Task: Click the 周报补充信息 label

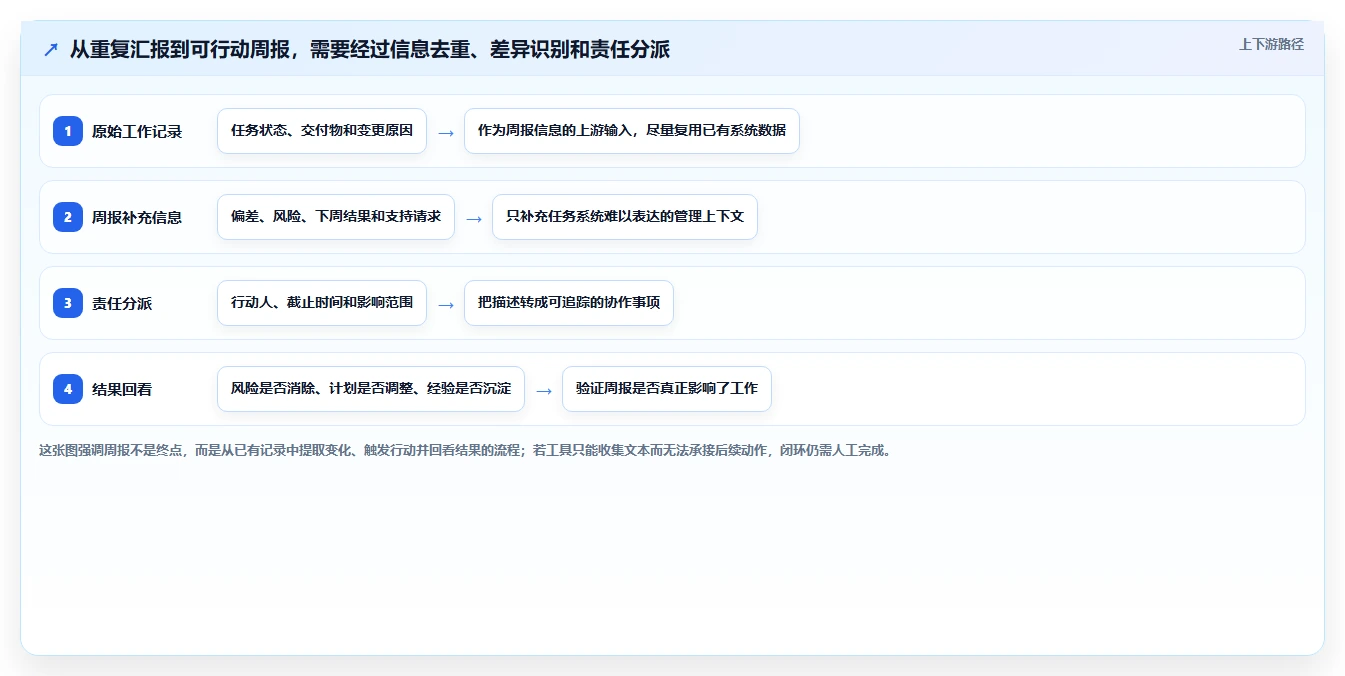Action: click(137, 217)
